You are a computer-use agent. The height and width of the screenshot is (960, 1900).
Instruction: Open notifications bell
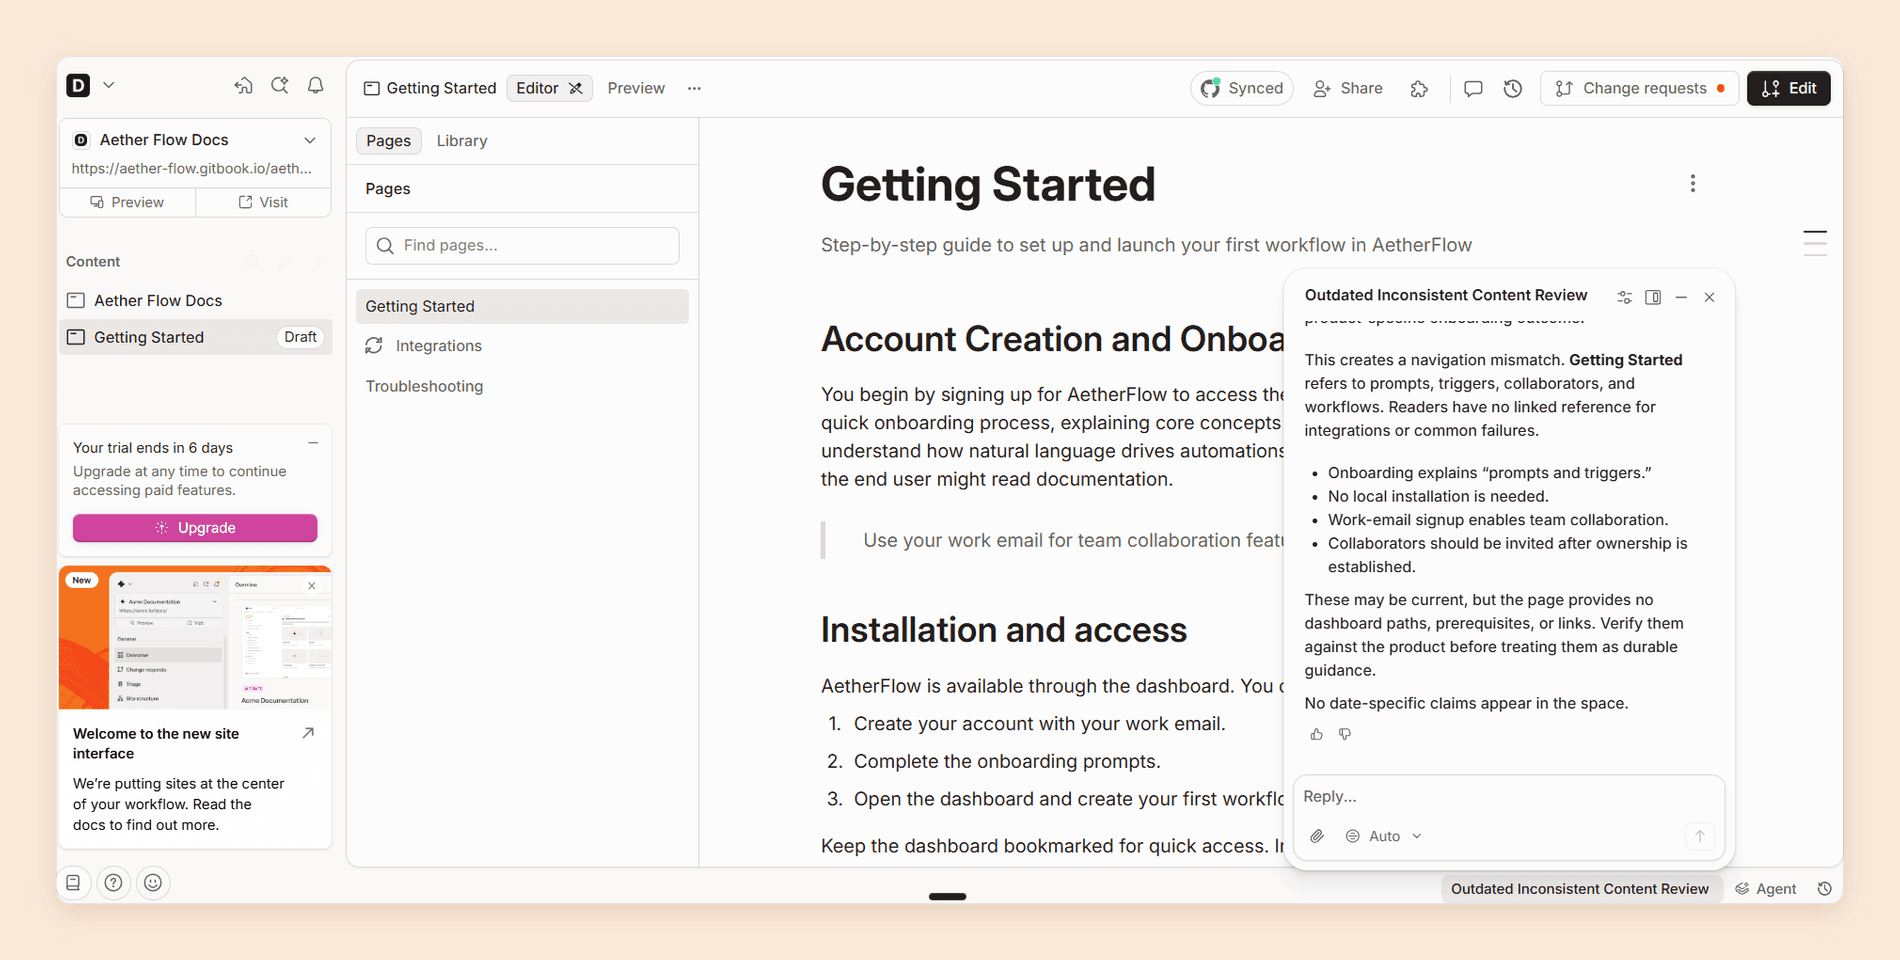point(316,86)
